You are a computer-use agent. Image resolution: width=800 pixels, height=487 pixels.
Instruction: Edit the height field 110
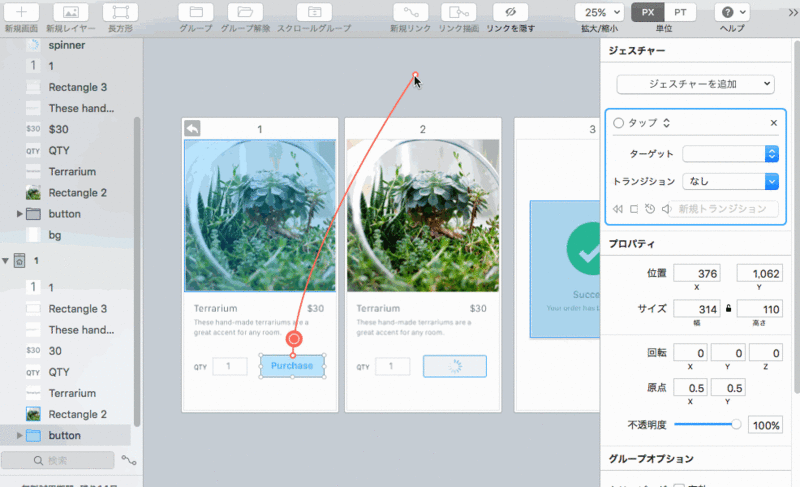click(x=759, y=309)
